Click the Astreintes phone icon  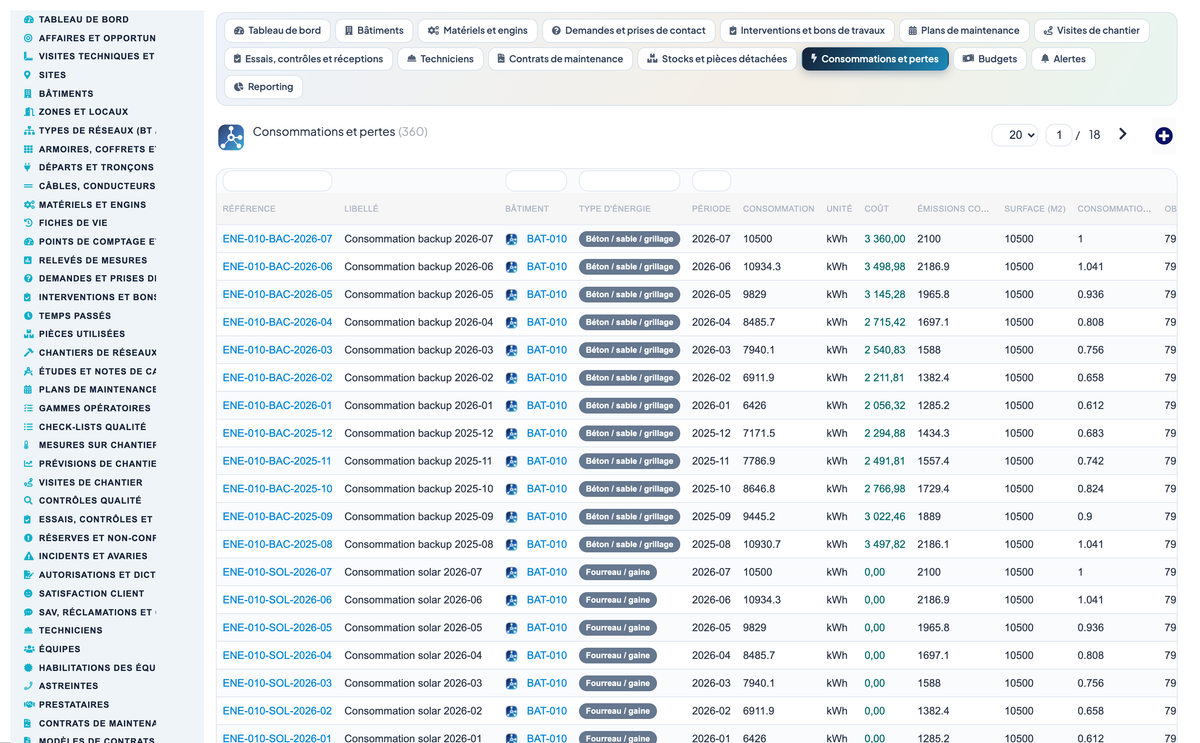pyautogui.click(x=28, y=686)
